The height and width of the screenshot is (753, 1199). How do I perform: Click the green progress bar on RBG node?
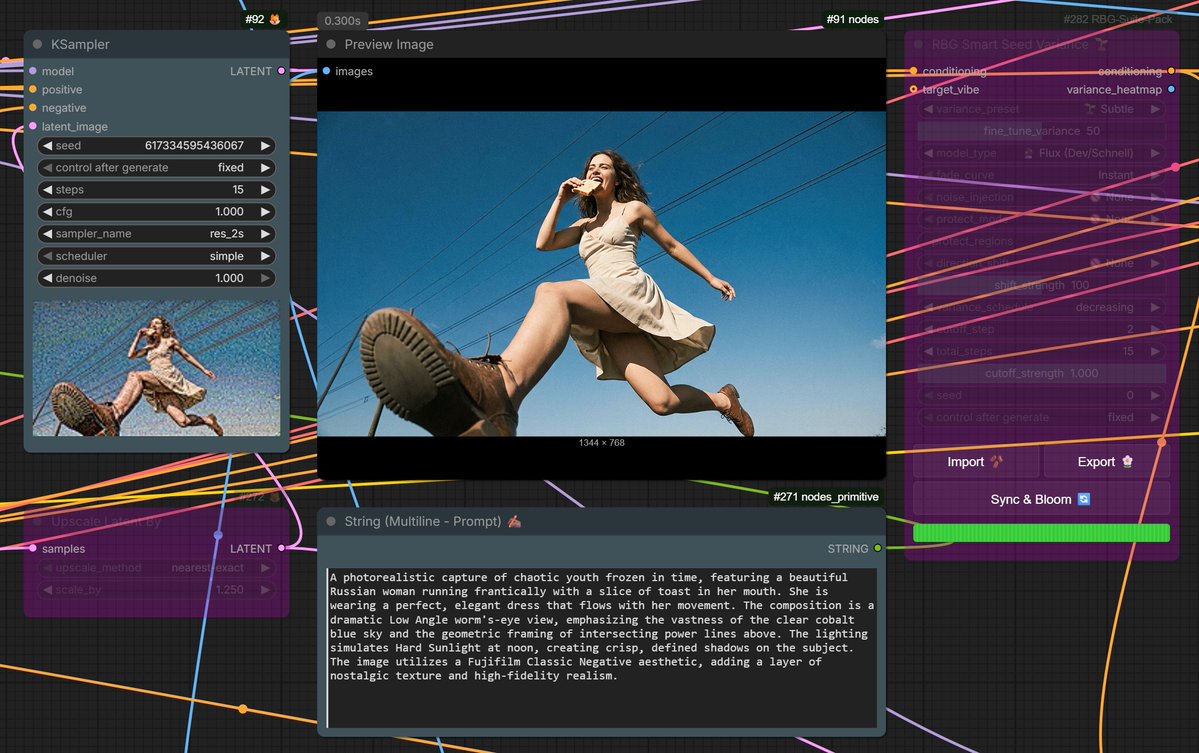coord(1041,533)
